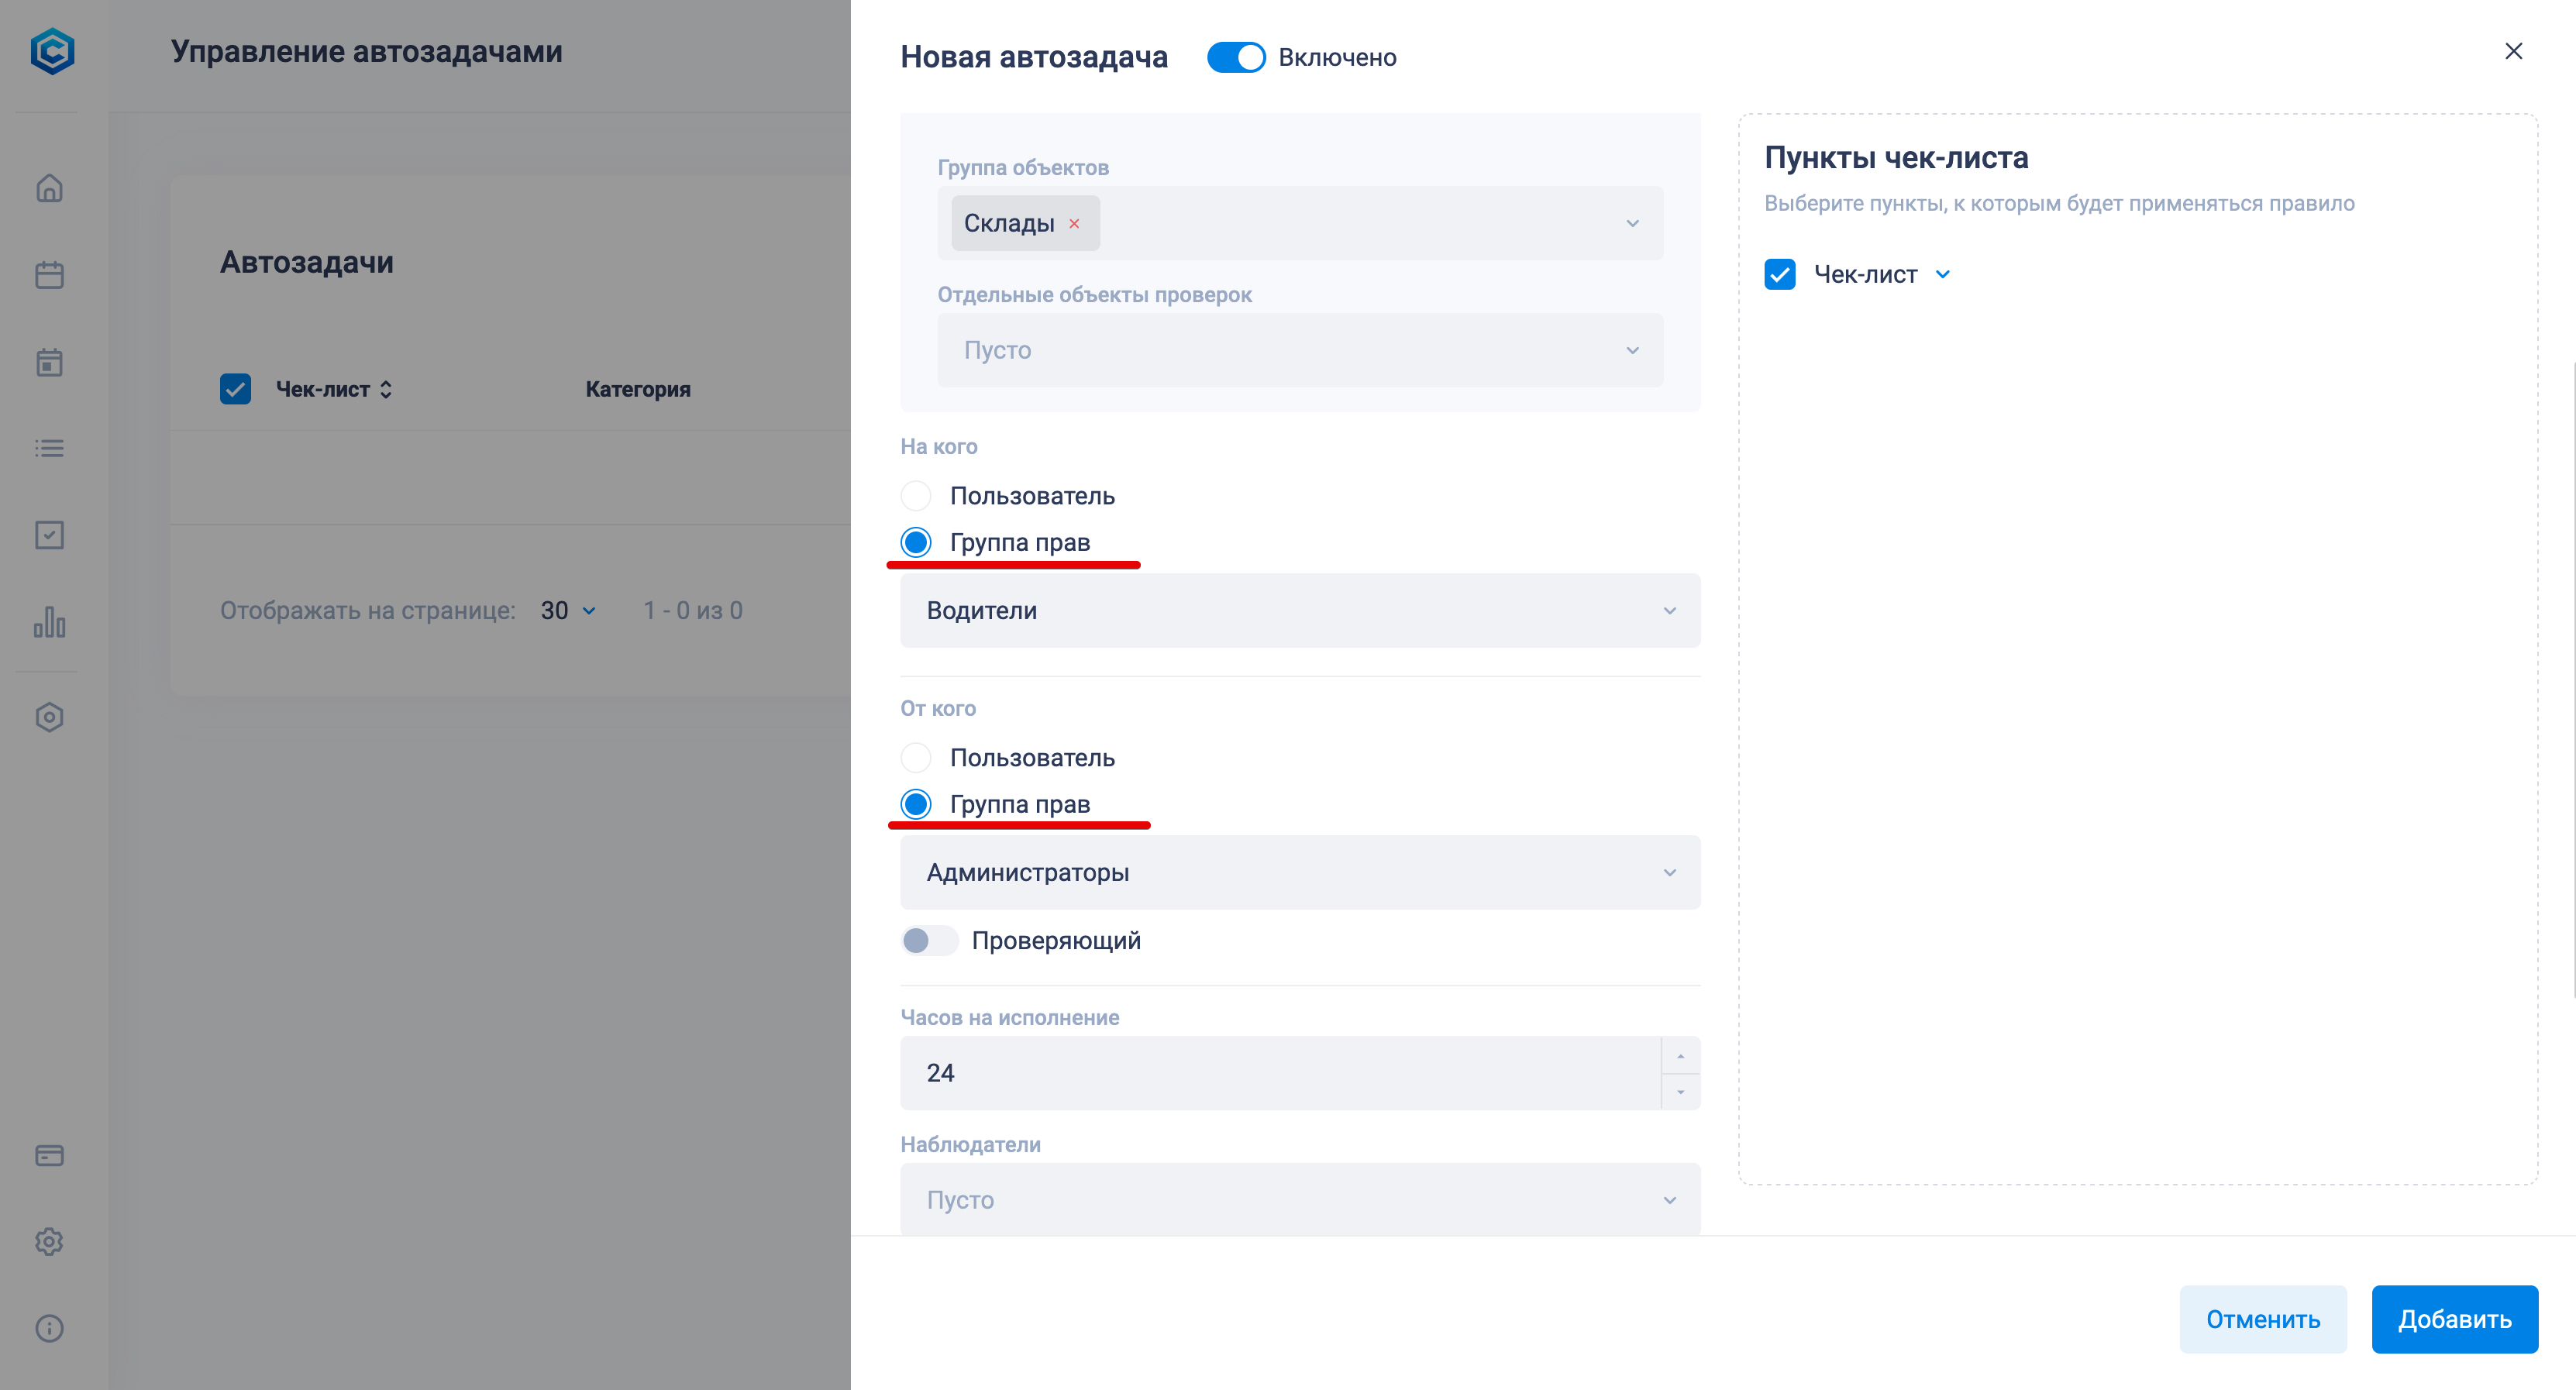Select Пользователь radio under От кого
2576x1390 pixels.
click(915, 758)
